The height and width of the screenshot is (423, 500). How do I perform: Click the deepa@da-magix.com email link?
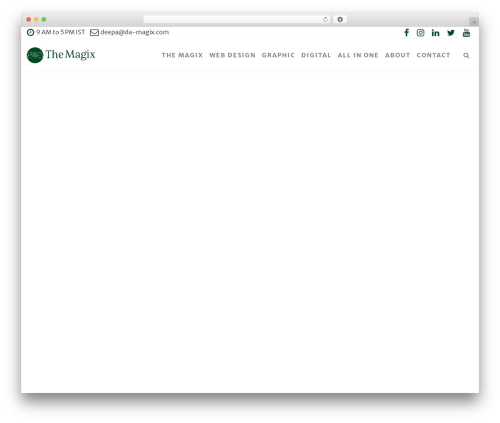[x=135, y=32]
